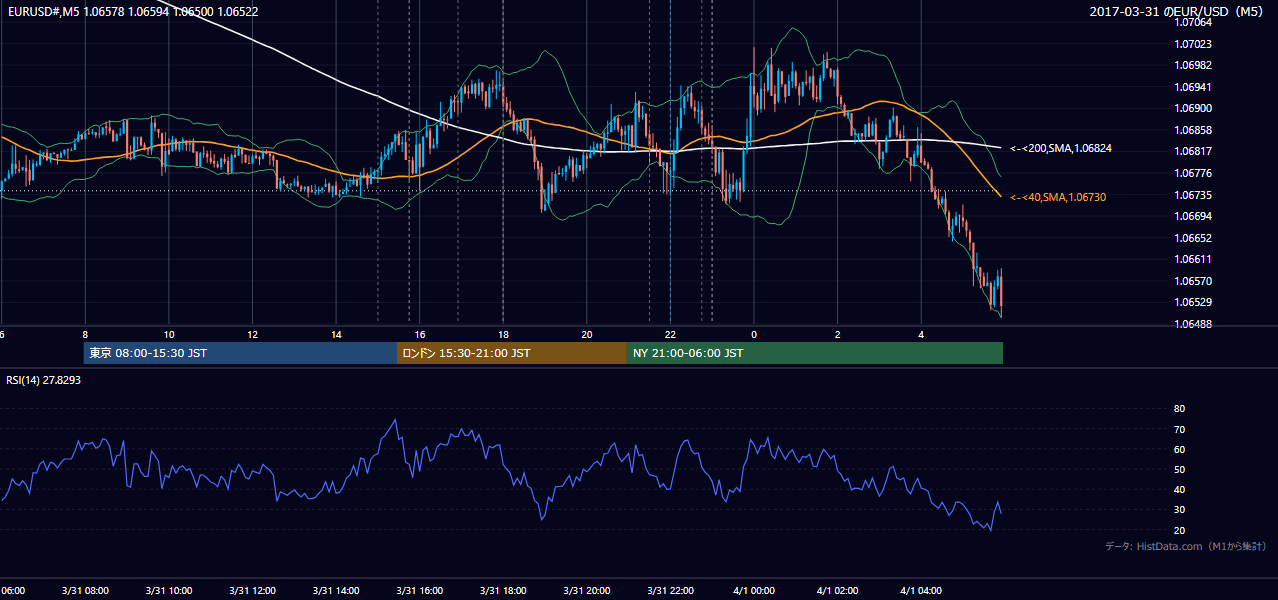Click the Tokyo 08:00-15:30 JST session bar
This screenshot has height=600, width=1278.
click(x=240, y=353)
